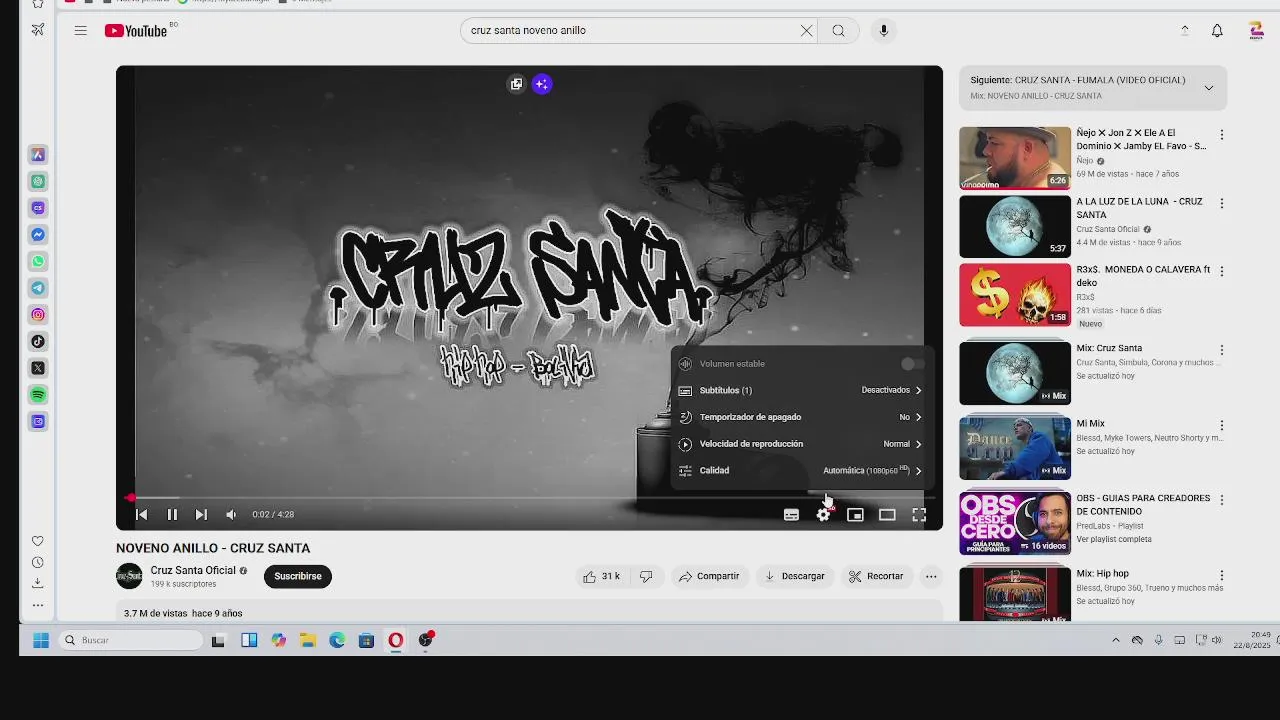Open the account avatar menu
This screenshot has height=720, width=1280.
[1256, 31]
